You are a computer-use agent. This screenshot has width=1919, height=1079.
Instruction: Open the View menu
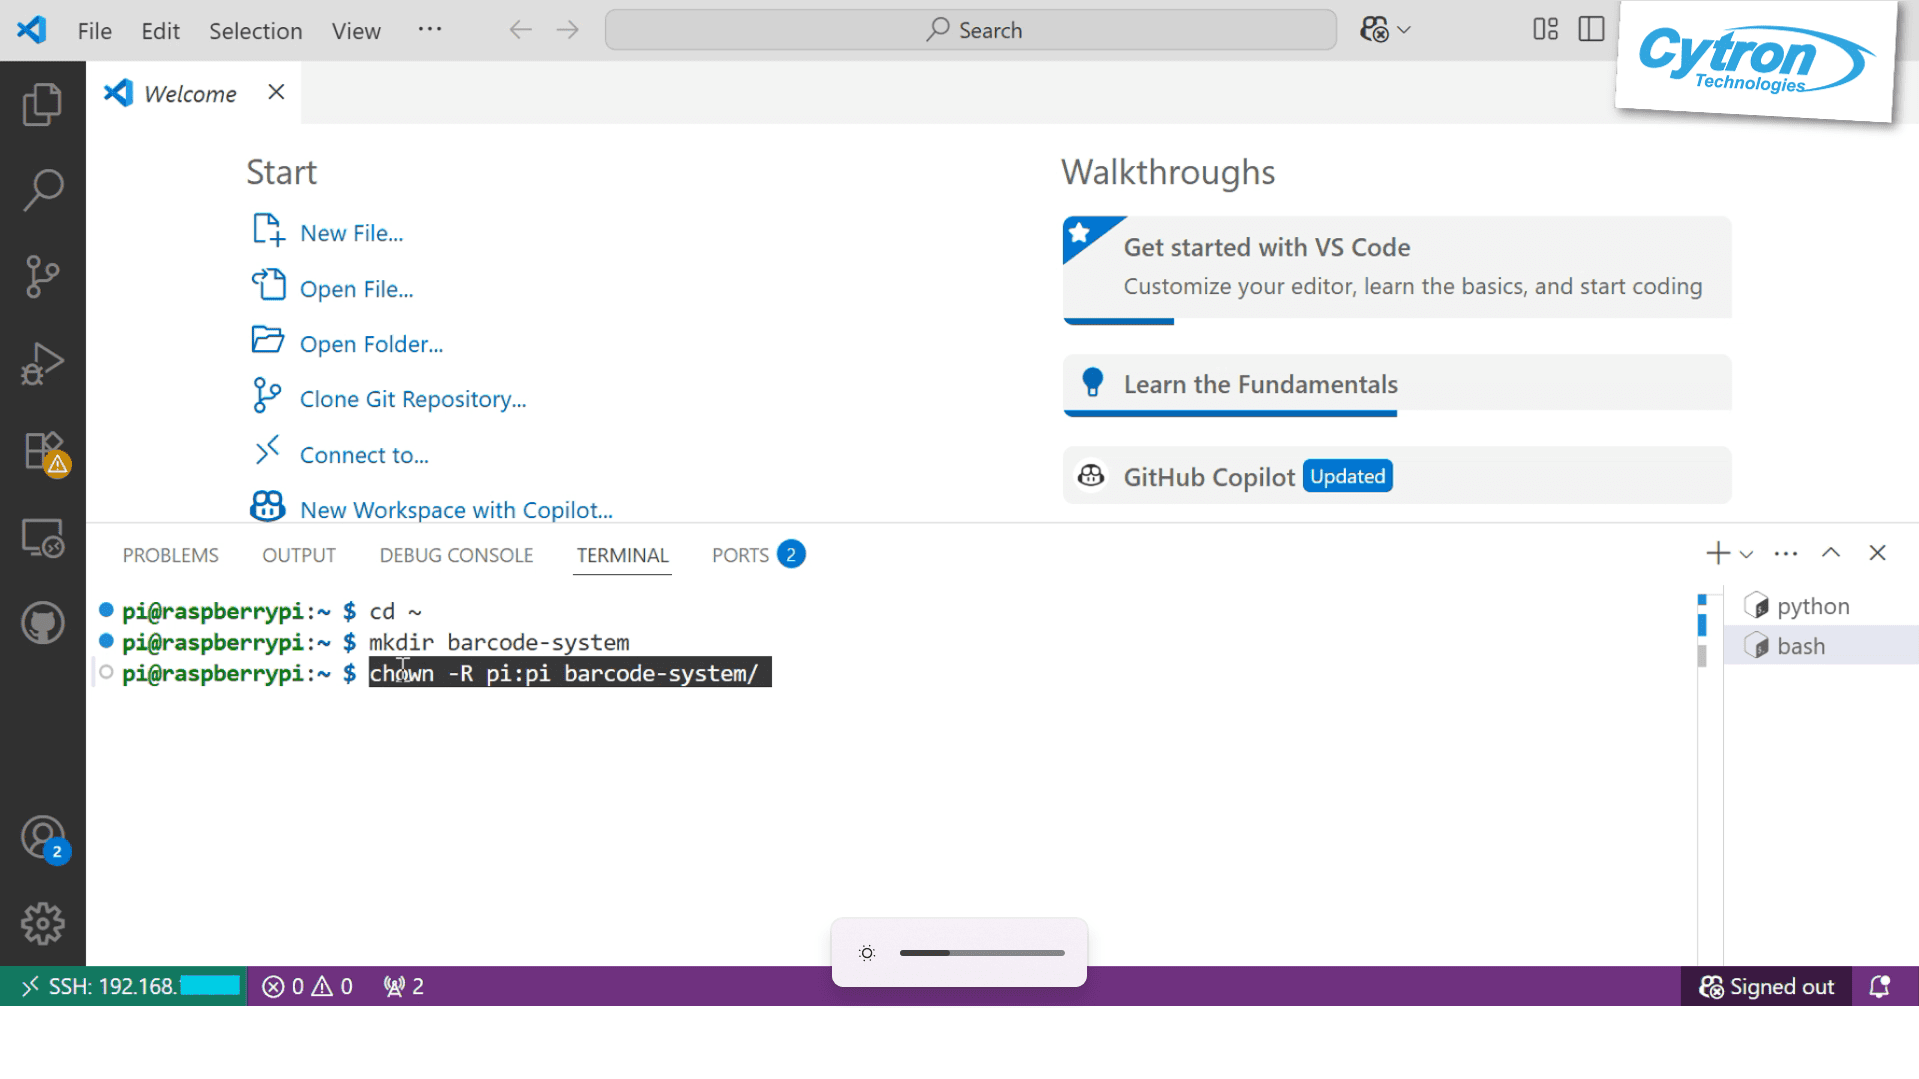(x=355, y=30)
